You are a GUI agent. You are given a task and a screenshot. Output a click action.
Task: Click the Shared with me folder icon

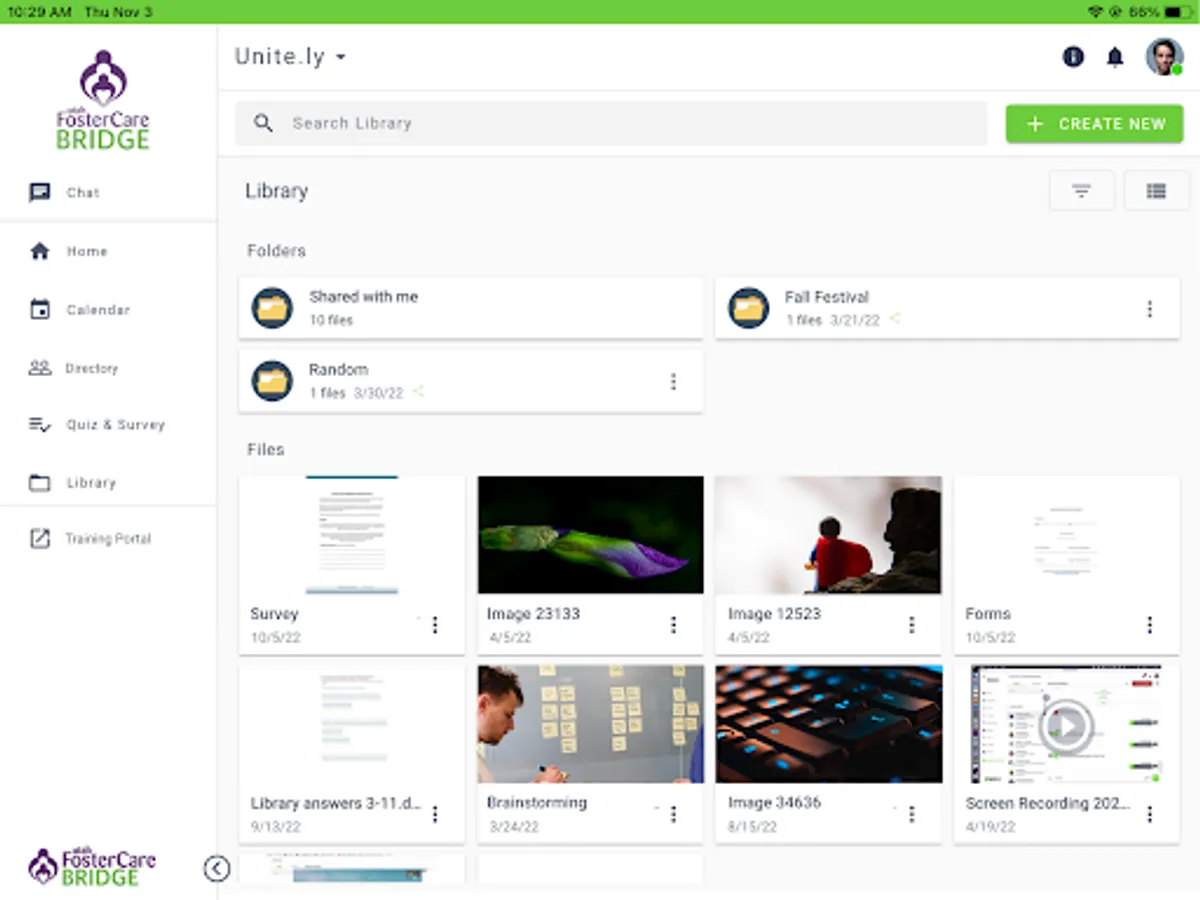pyautogui.click(x=272, y=308)
